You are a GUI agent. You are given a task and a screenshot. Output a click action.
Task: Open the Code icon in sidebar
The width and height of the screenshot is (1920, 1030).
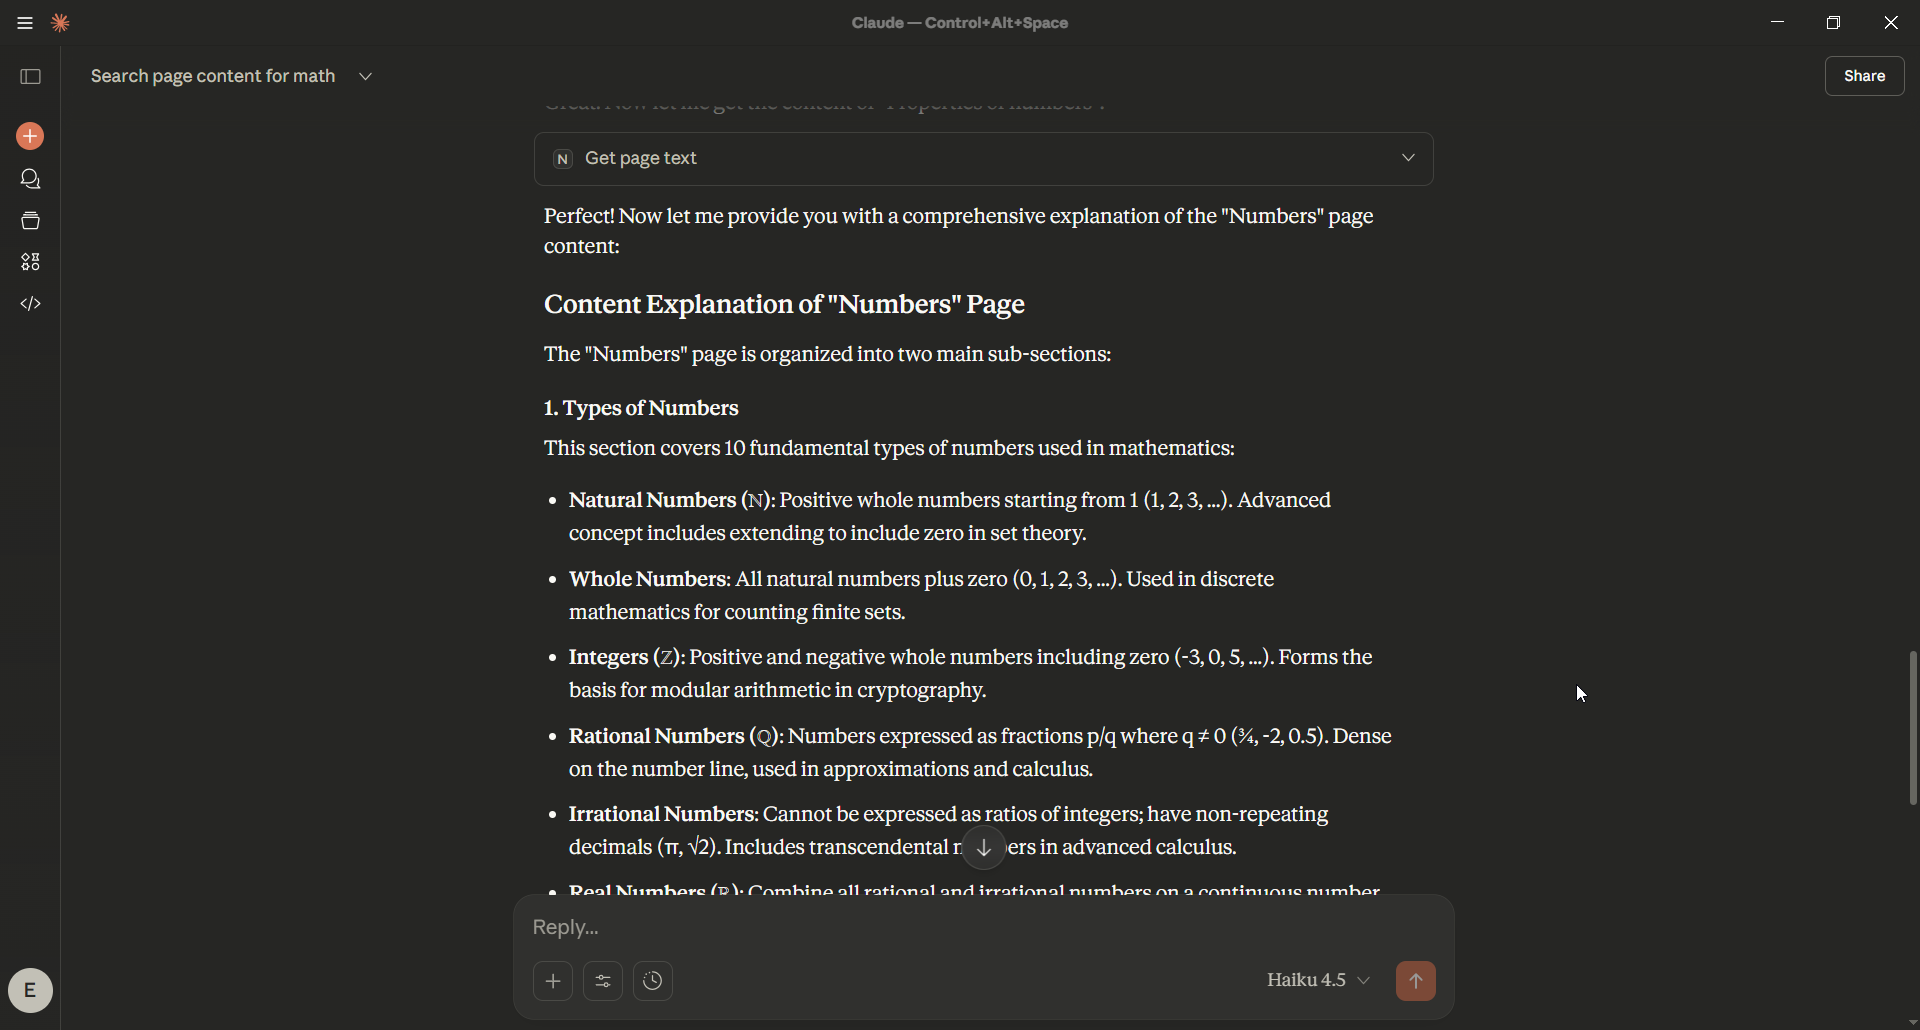(x=31, y=304)
